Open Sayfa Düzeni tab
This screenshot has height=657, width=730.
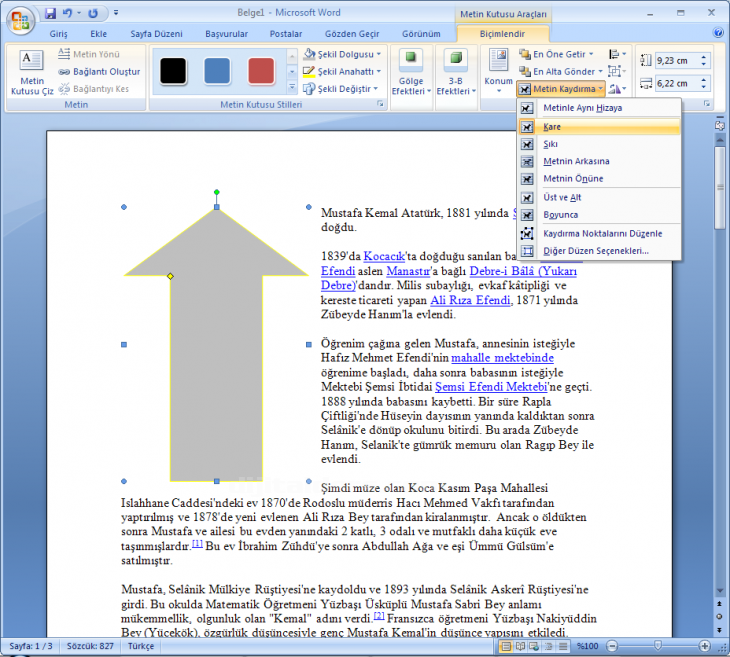coord(156,34)
